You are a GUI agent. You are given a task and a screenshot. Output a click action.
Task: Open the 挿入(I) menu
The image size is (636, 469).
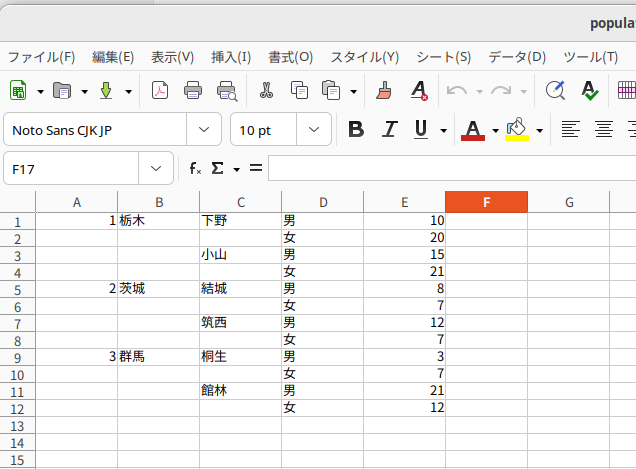[x=231, y=57]
